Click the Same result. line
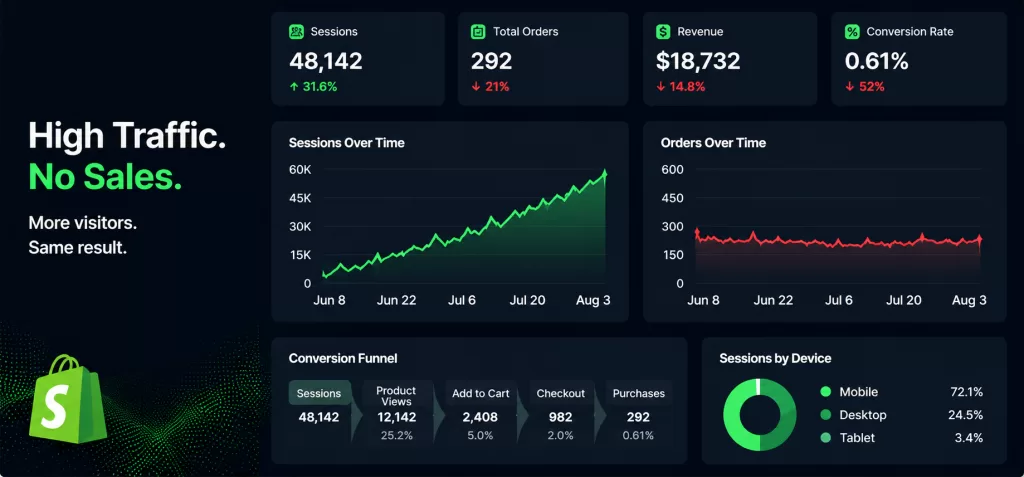The width and height of the screenshot is (1024, 477). (78, 248)
